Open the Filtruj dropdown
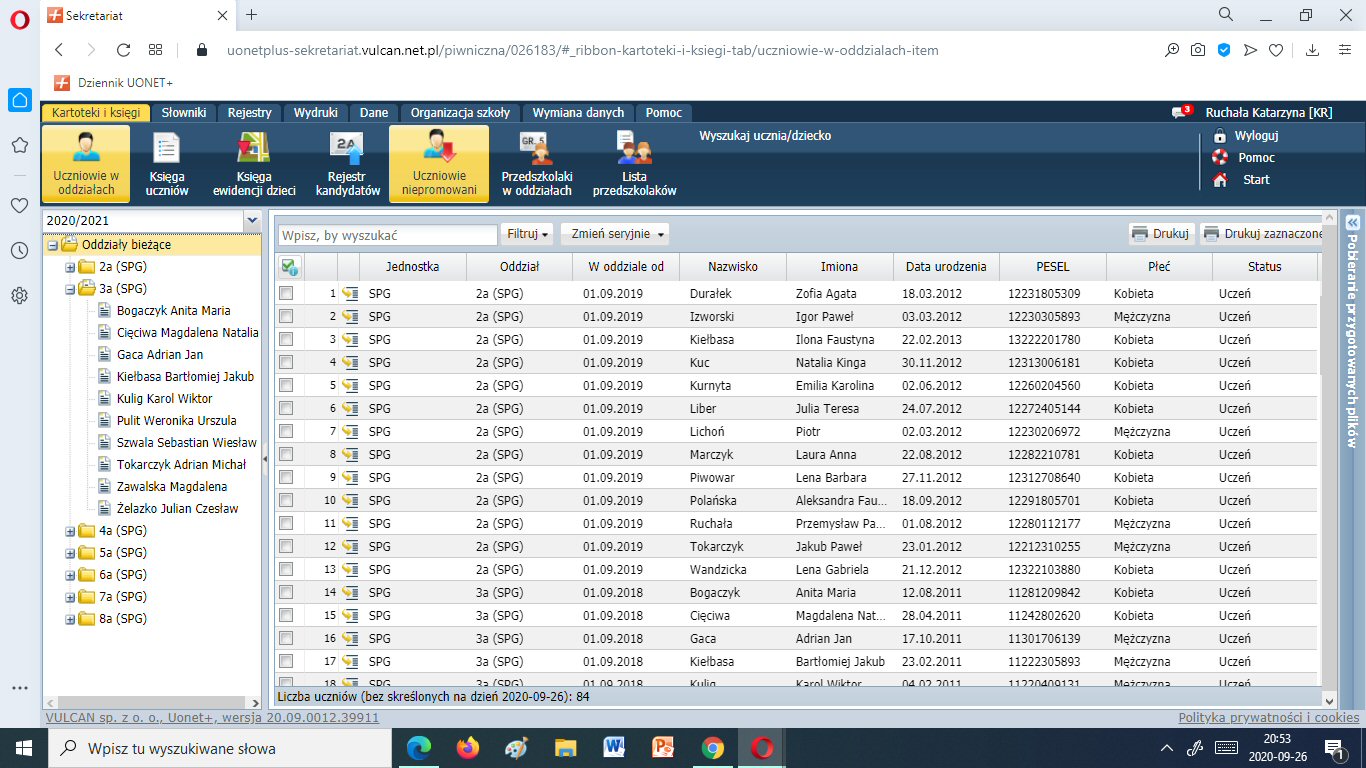1366x768 pixels. click(x=528, y=234)
